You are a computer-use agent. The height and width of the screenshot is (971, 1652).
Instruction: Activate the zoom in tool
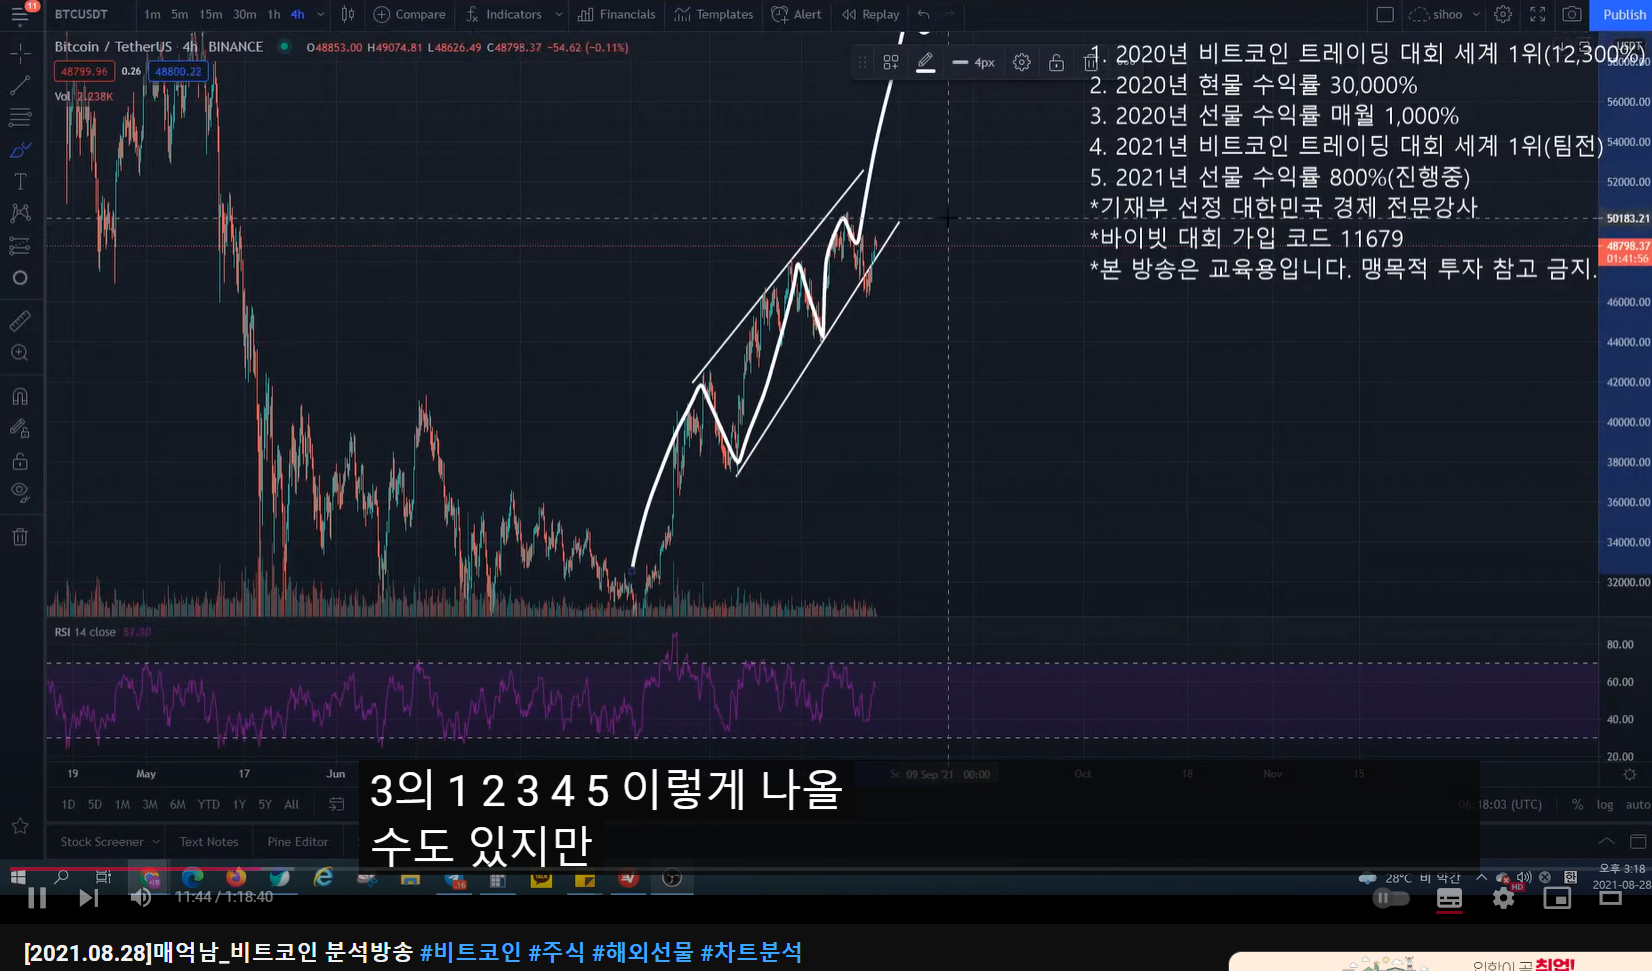(20, 353)
